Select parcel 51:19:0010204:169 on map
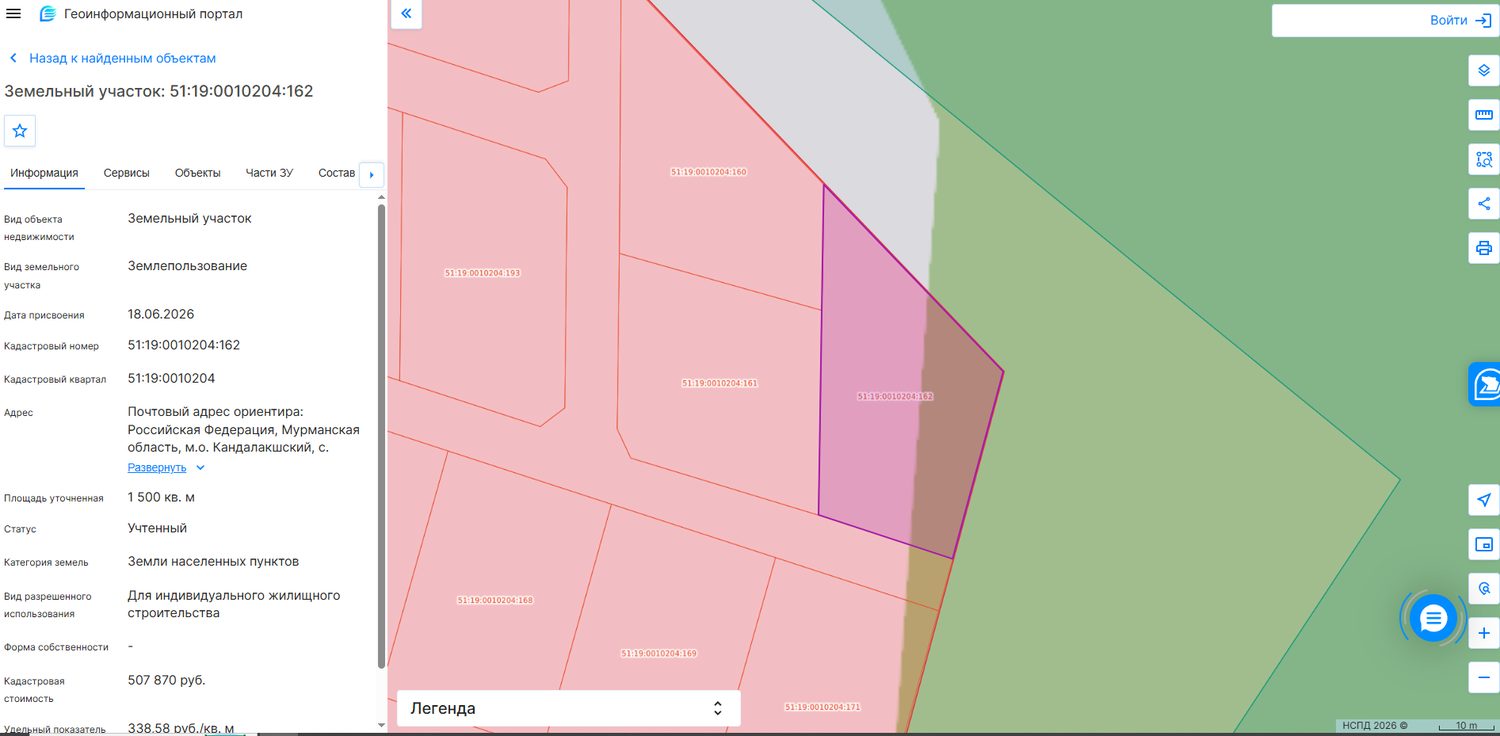Image resolution: width=1500 pixels, height=736 pixels. 658,653
